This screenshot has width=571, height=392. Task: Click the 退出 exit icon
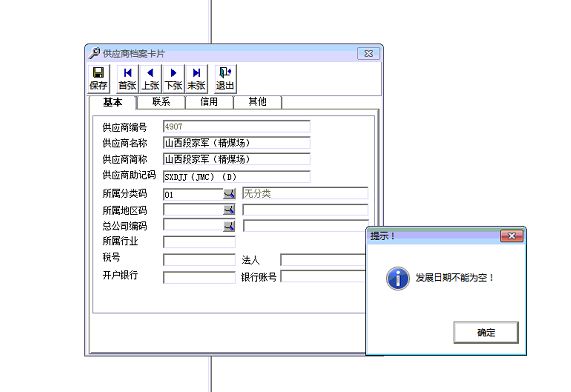[225, 78]
